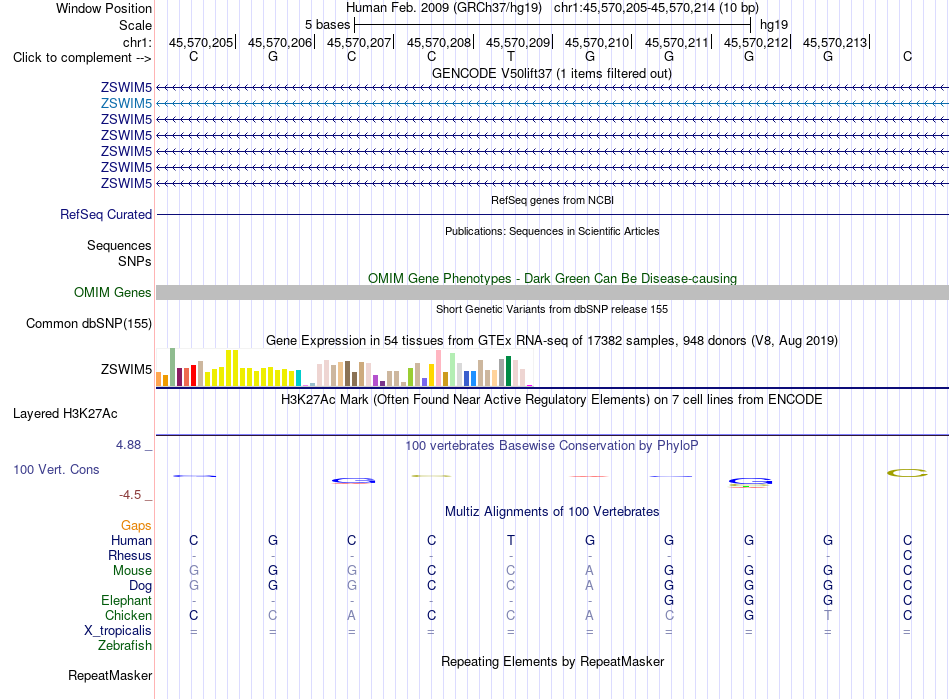Select the Chicken alignment row label
The image size is (950, 699).
pyautogui.click(x=128, y=615)
